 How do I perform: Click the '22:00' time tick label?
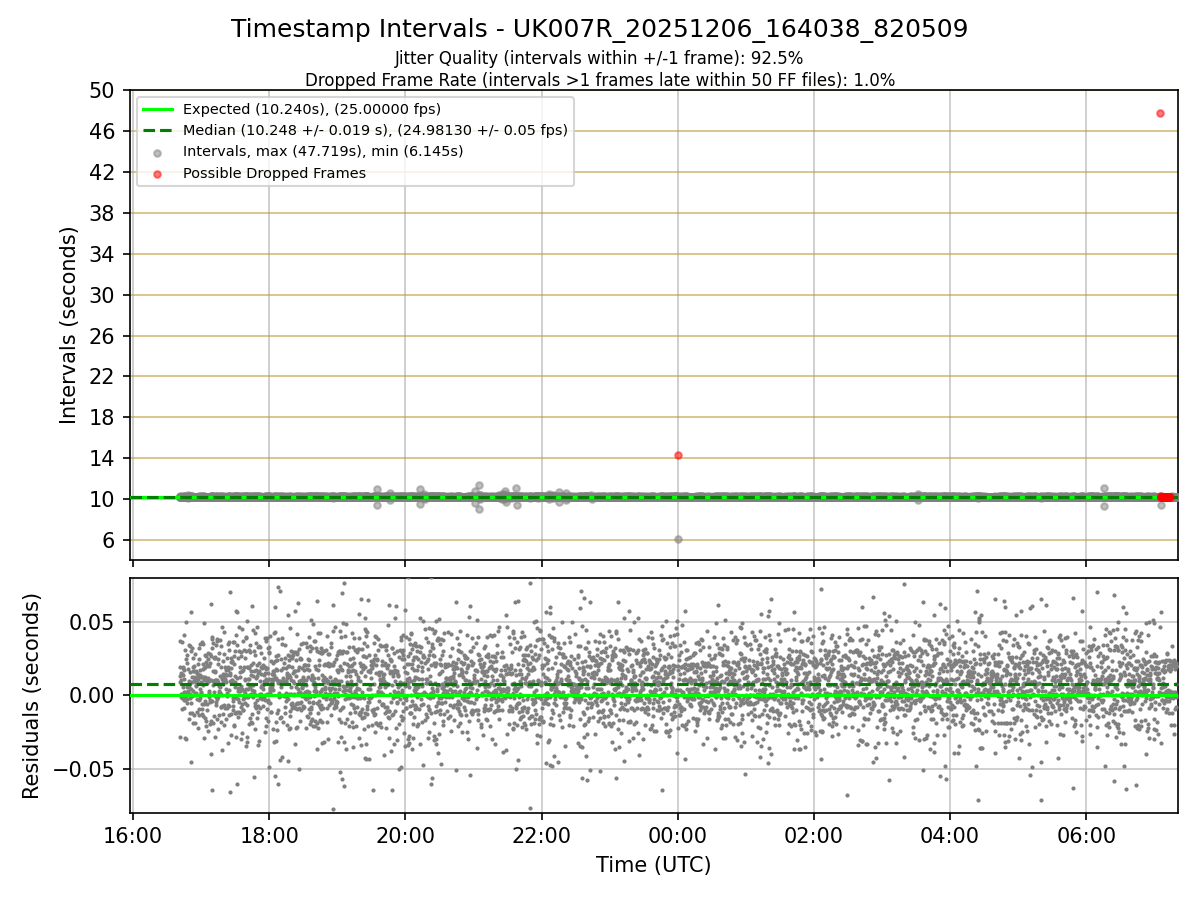(542, 834)
